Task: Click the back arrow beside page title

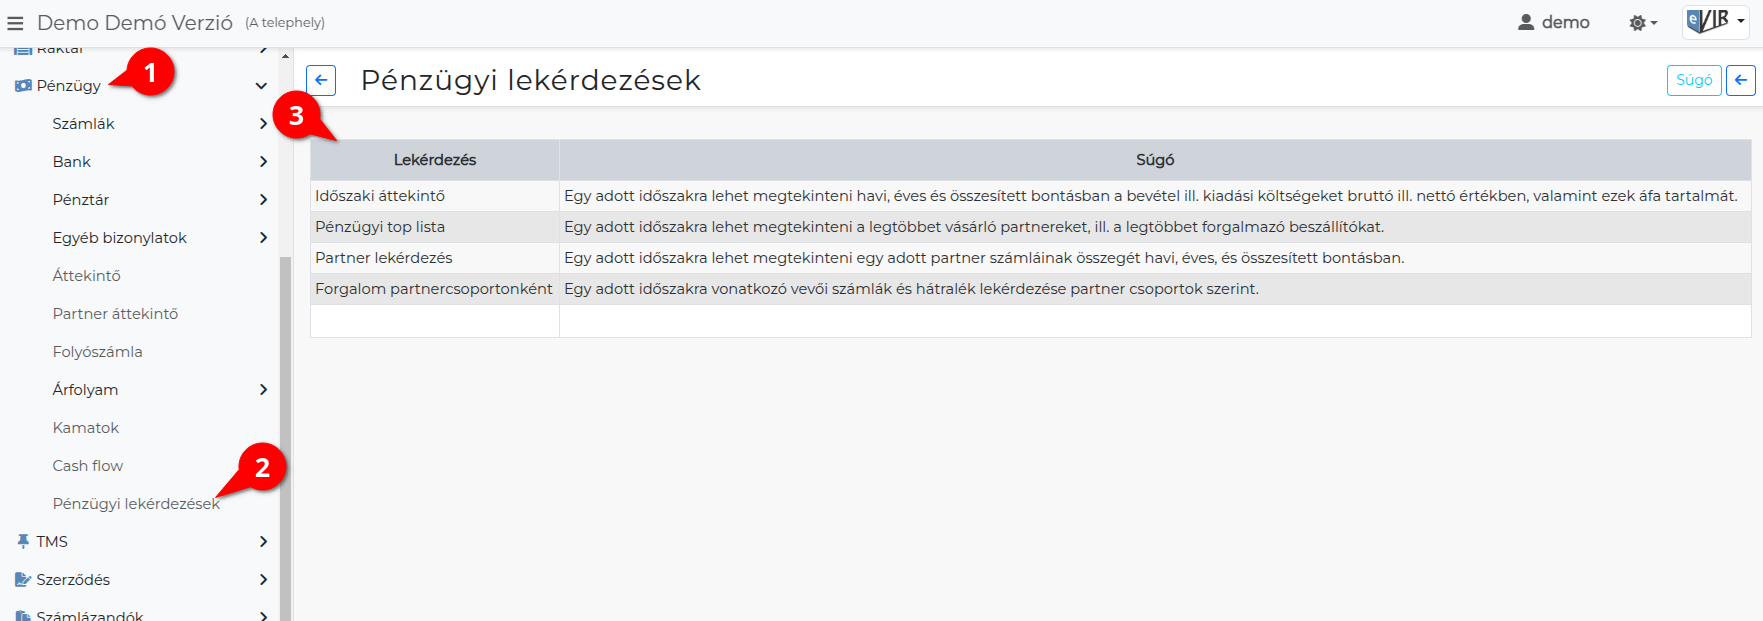Action: [x=321, y=80]
